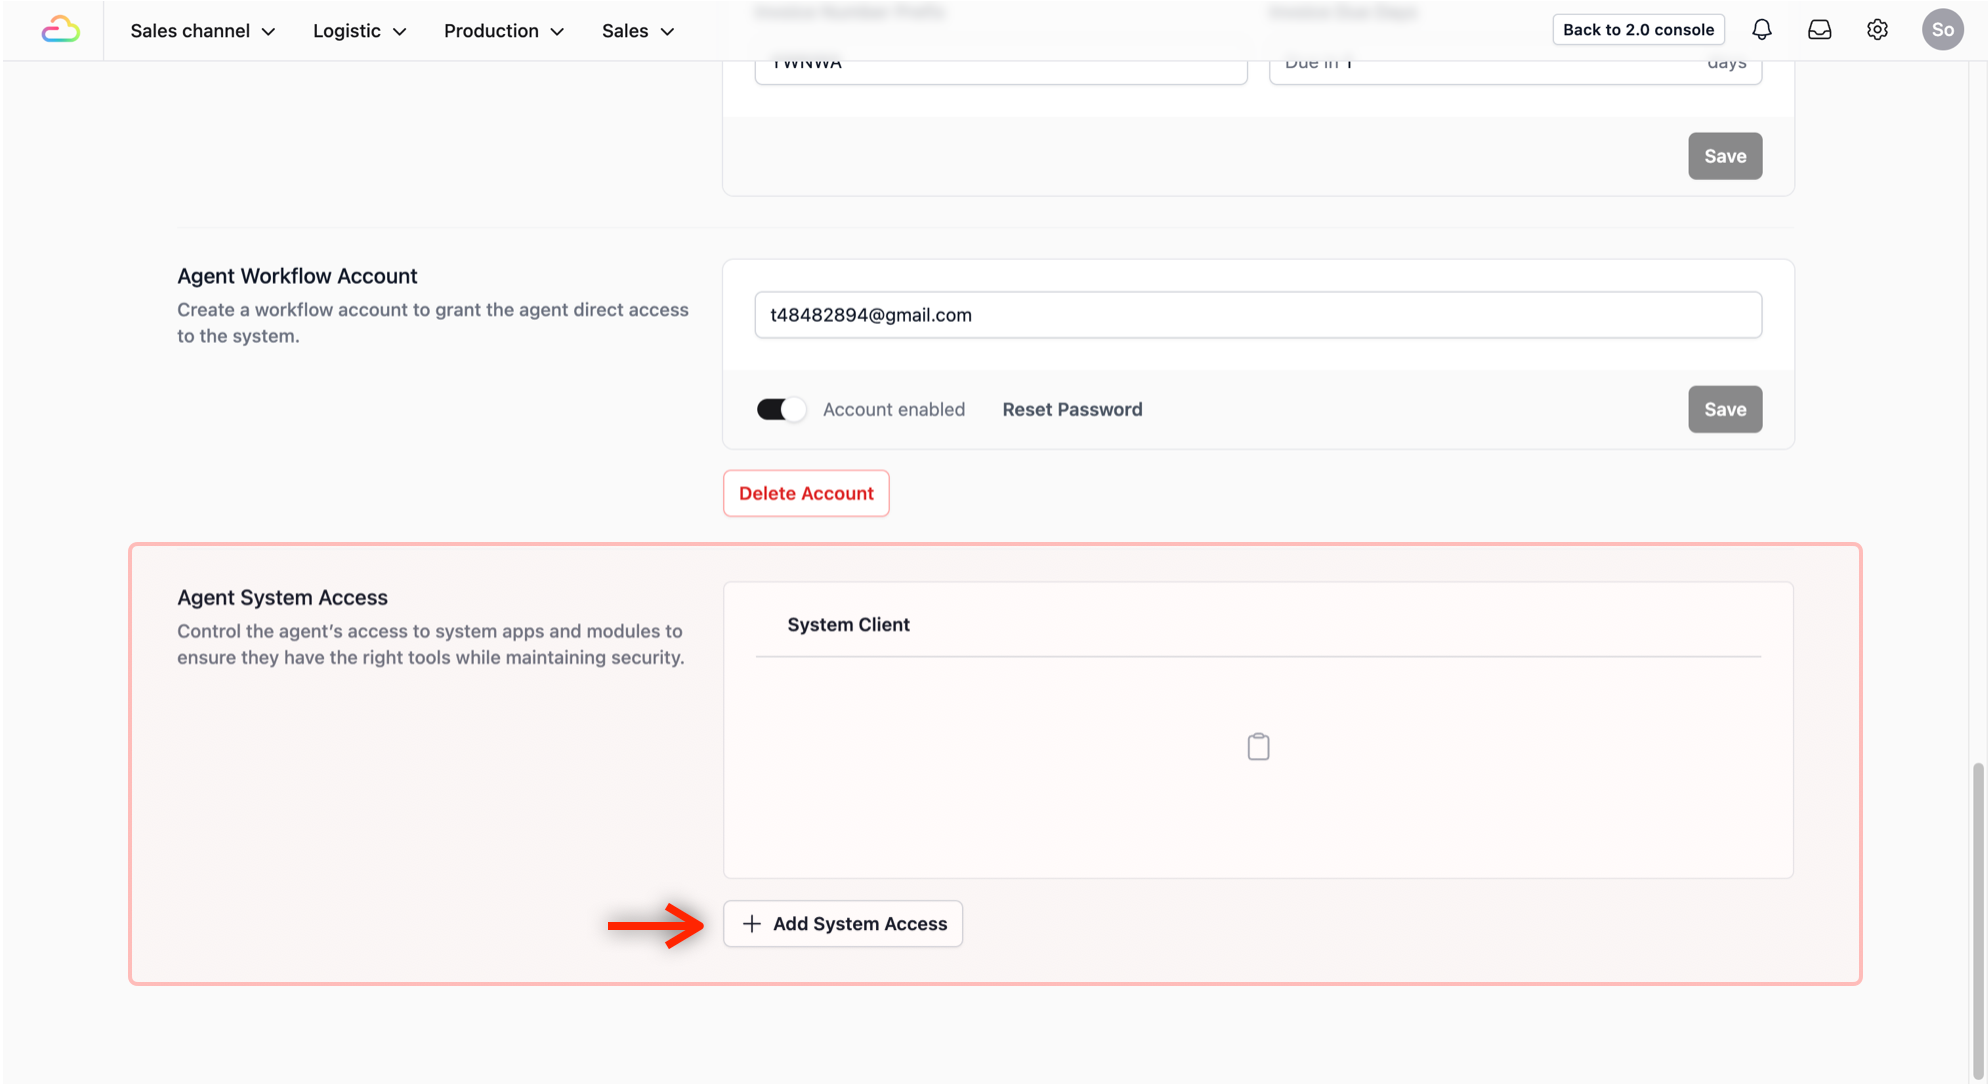Image resolution: width=1988 pixels, height=1086 pixels.
Task: Click Back to 2.0 console
Action: coord(1638,30)
